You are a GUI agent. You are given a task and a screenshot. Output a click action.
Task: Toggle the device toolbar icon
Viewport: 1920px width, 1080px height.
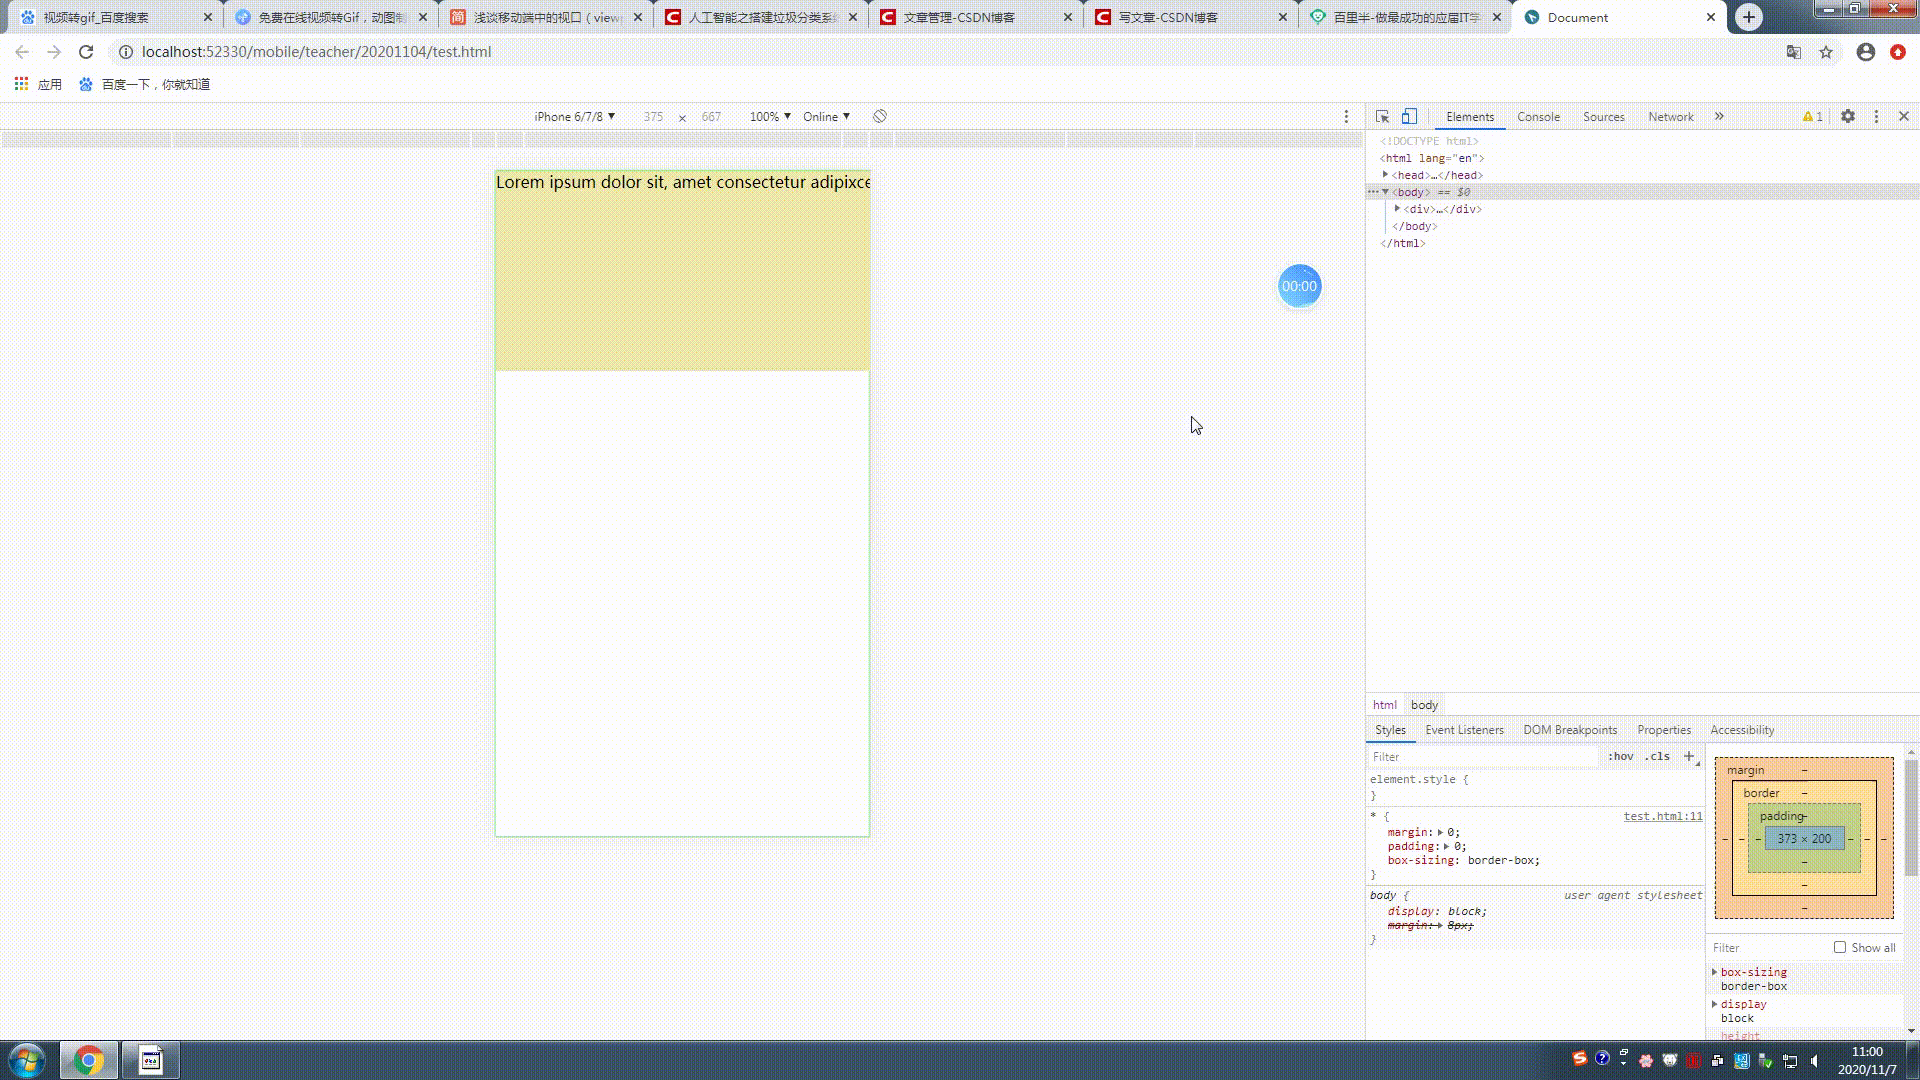click(1409, 117)
